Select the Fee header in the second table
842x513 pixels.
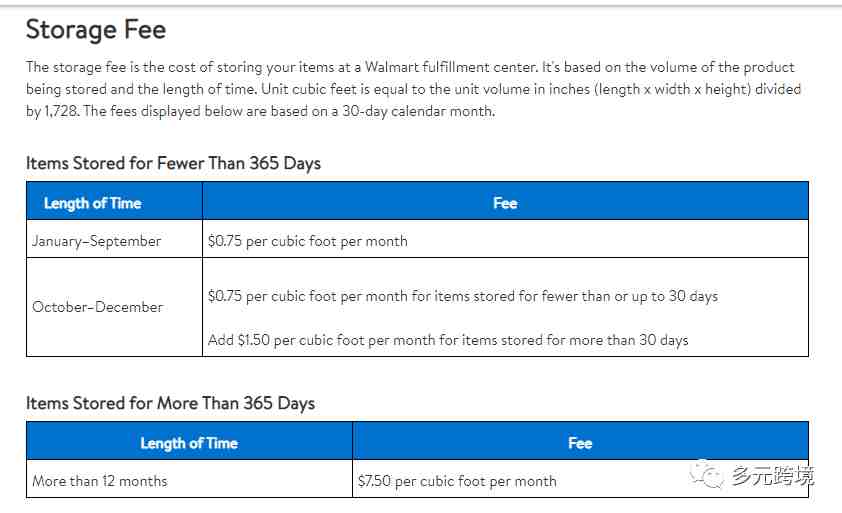580,443
